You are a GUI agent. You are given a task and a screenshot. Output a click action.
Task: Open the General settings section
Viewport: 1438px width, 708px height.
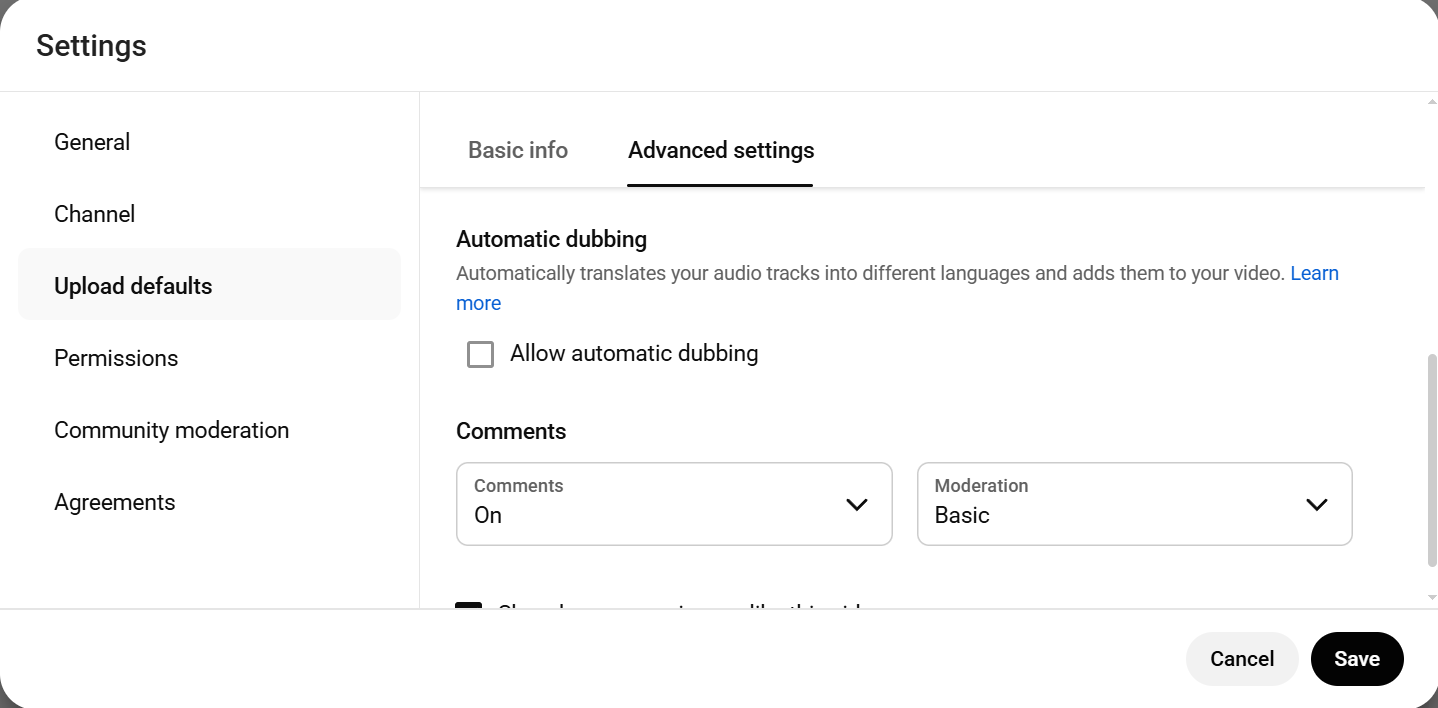(x=92, y=141)
